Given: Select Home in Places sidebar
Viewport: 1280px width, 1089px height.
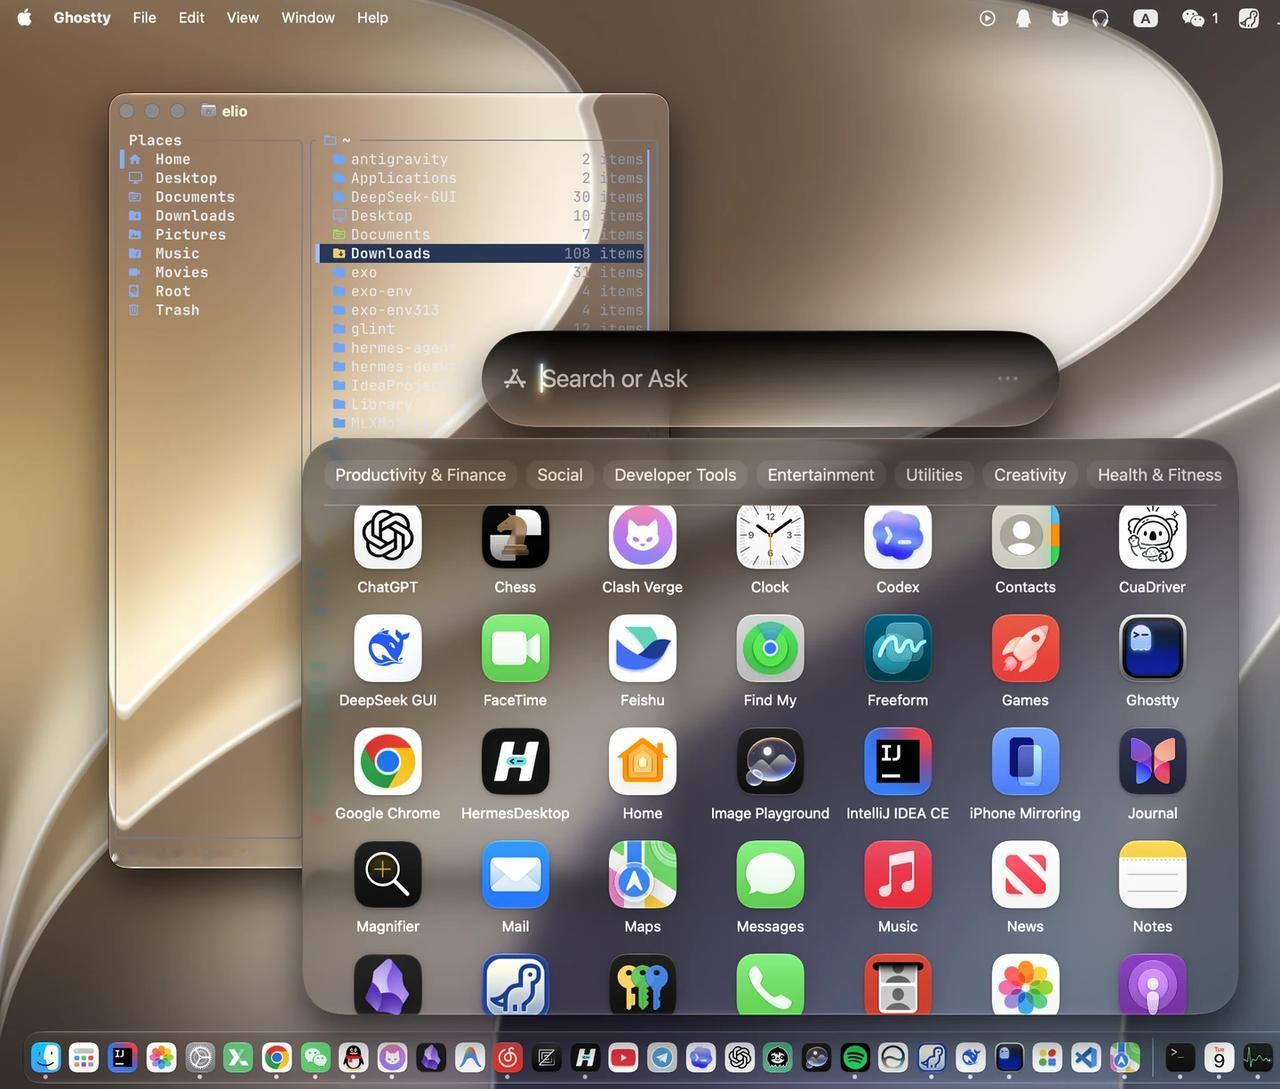Looking at the screenshot, I should tap(210, 159).
